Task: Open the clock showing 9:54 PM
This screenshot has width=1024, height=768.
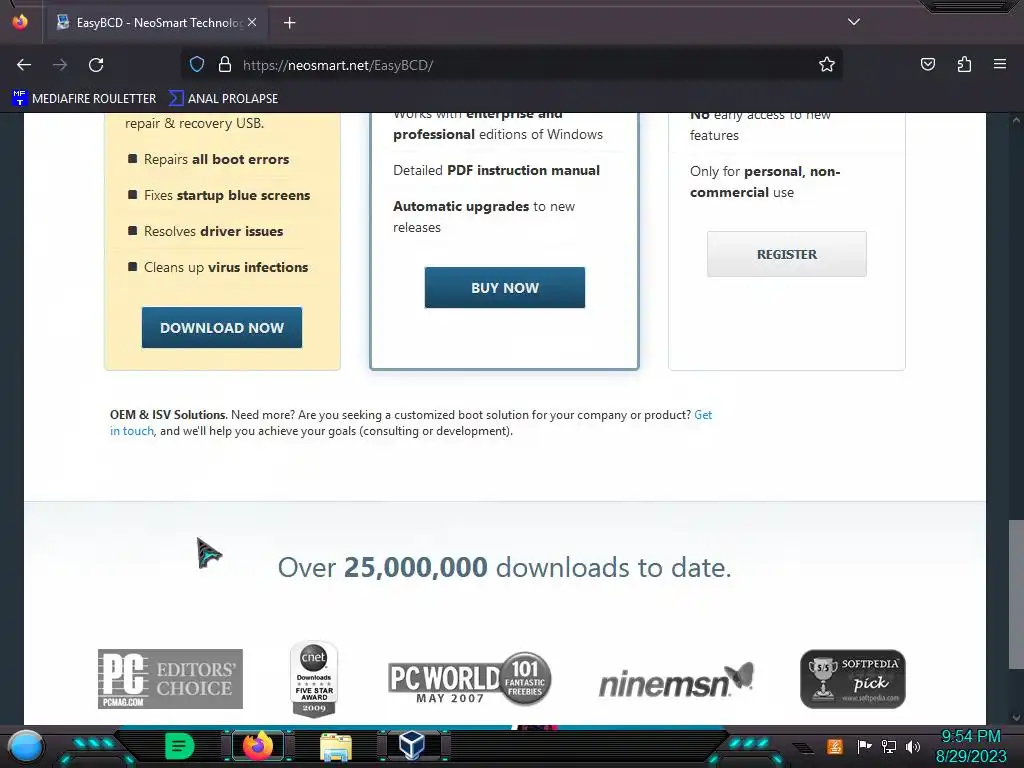Action: tap(971, 746)
